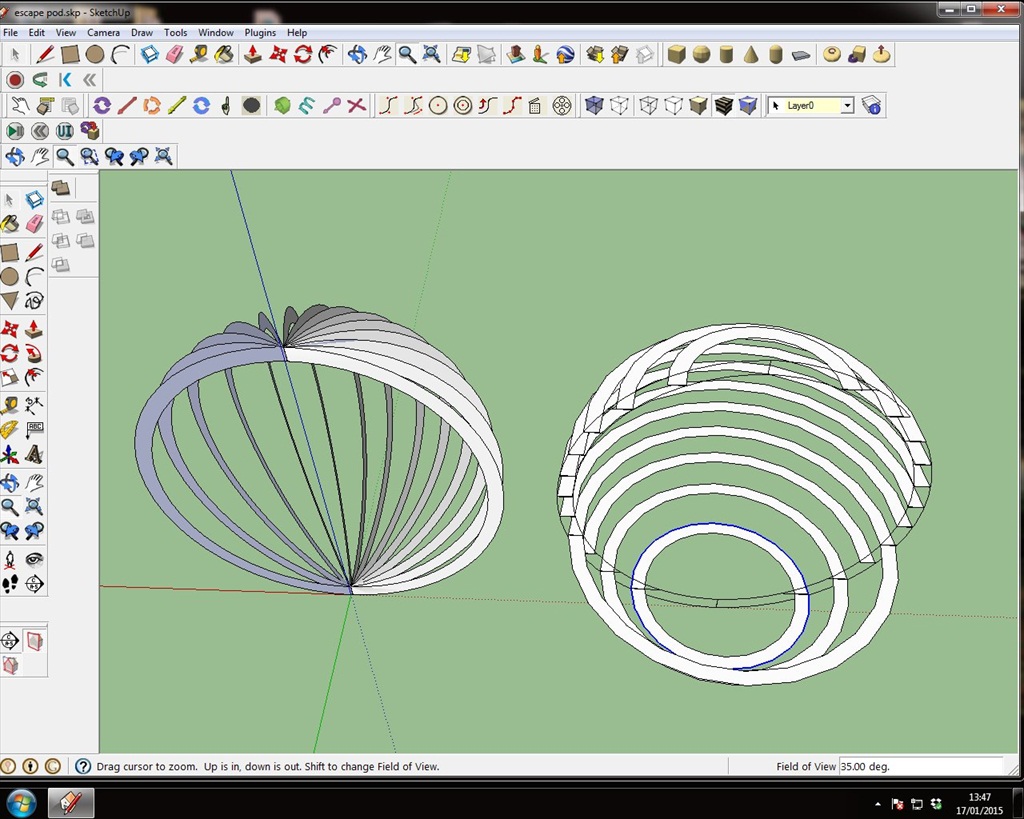Select the Pencil line tool in top toolbar
This screenshot has width=1024, height=819.
click(x=45, y=54)
